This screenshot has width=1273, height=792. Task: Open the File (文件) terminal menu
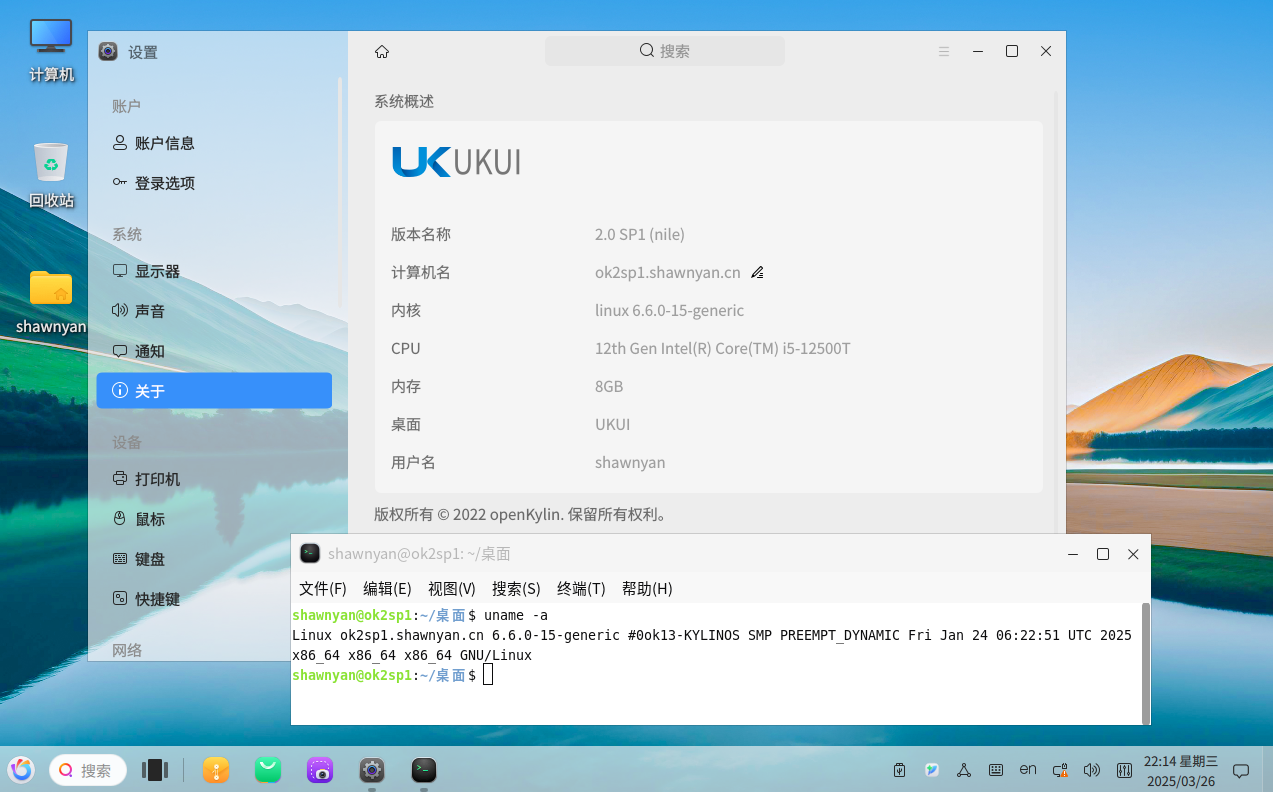(322, 589)
